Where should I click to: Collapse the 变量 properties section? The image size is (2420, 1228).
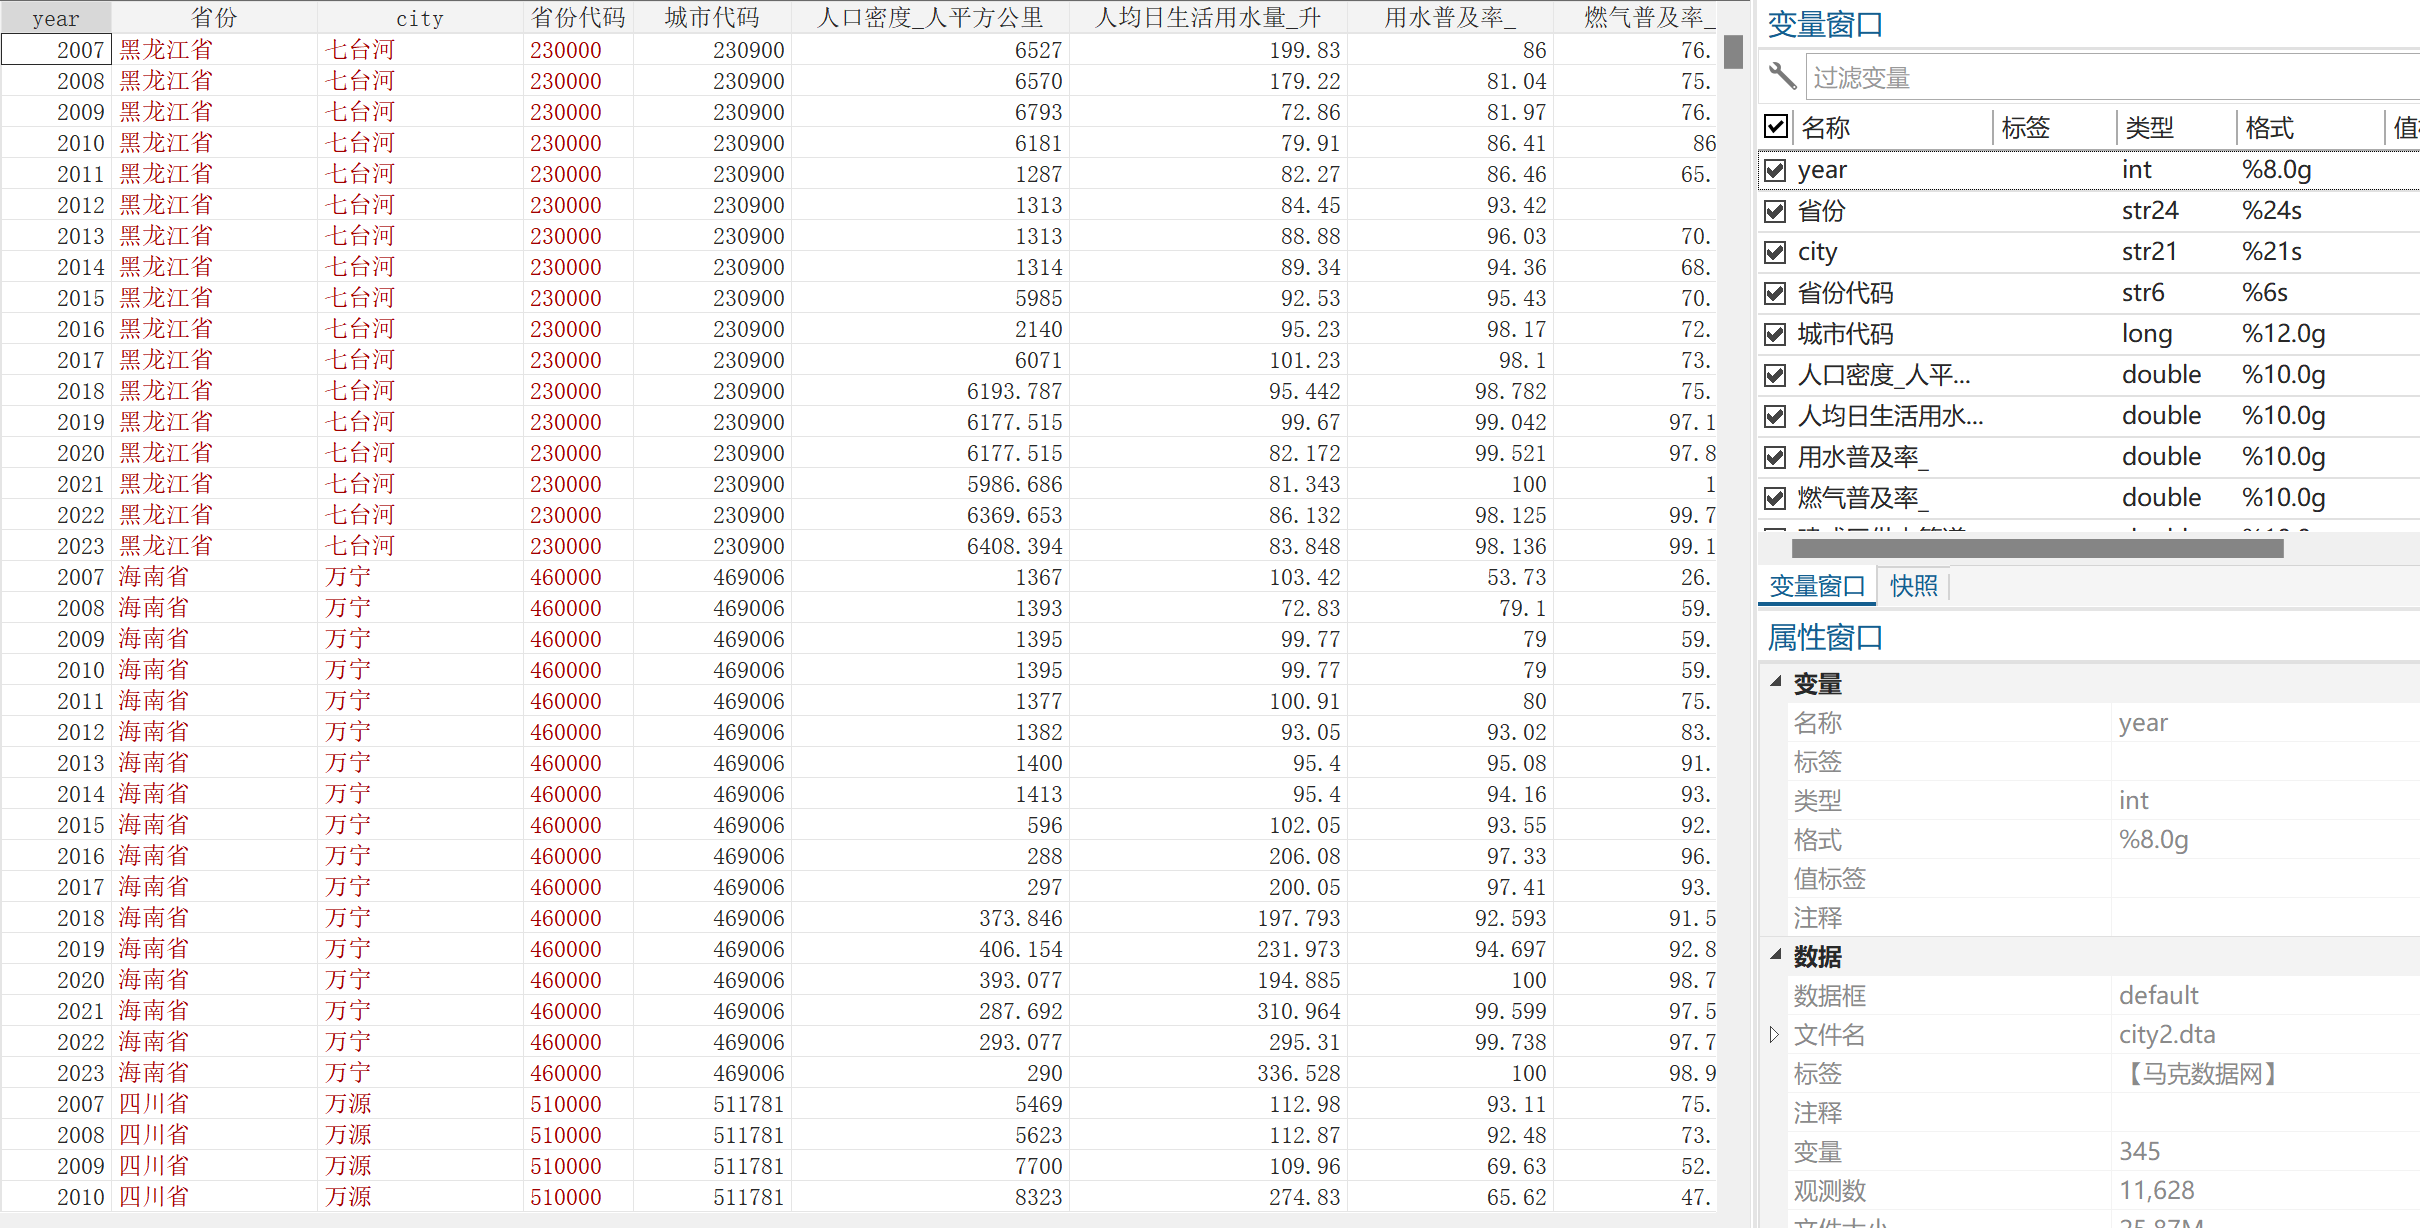coord(1776,682)
